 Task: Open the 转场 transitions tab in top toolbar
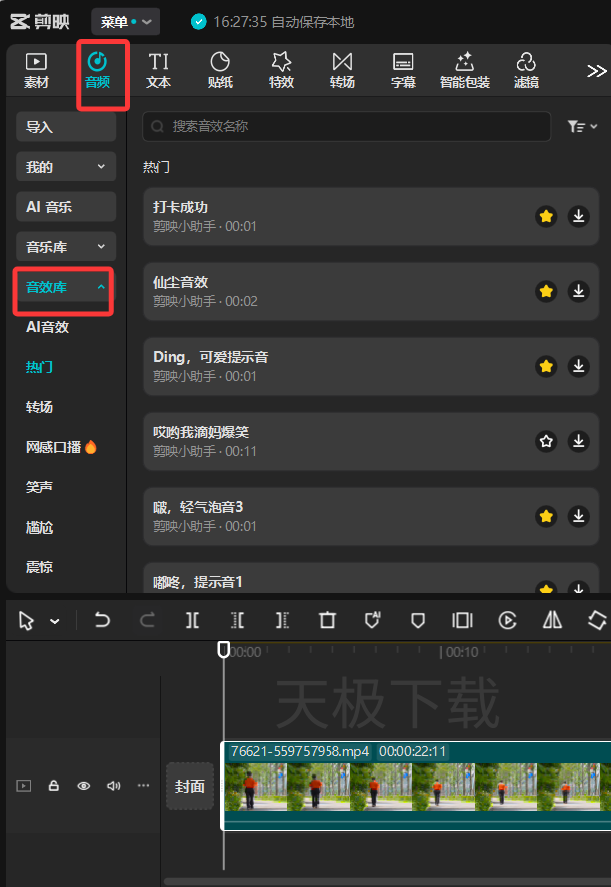pyautogui.click(x=342, y=70)
